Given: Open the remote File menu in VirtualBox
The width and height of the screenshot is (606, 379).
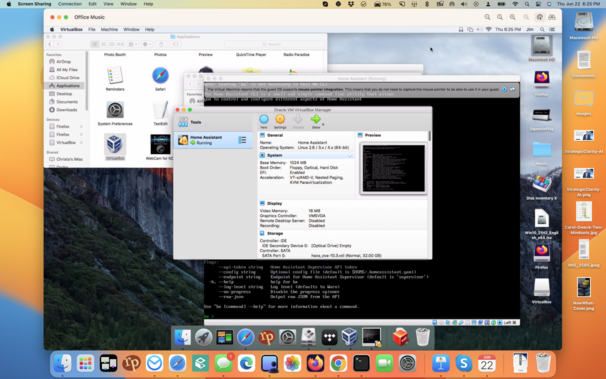Looking at the screenshot, I should tap(92, 29).
